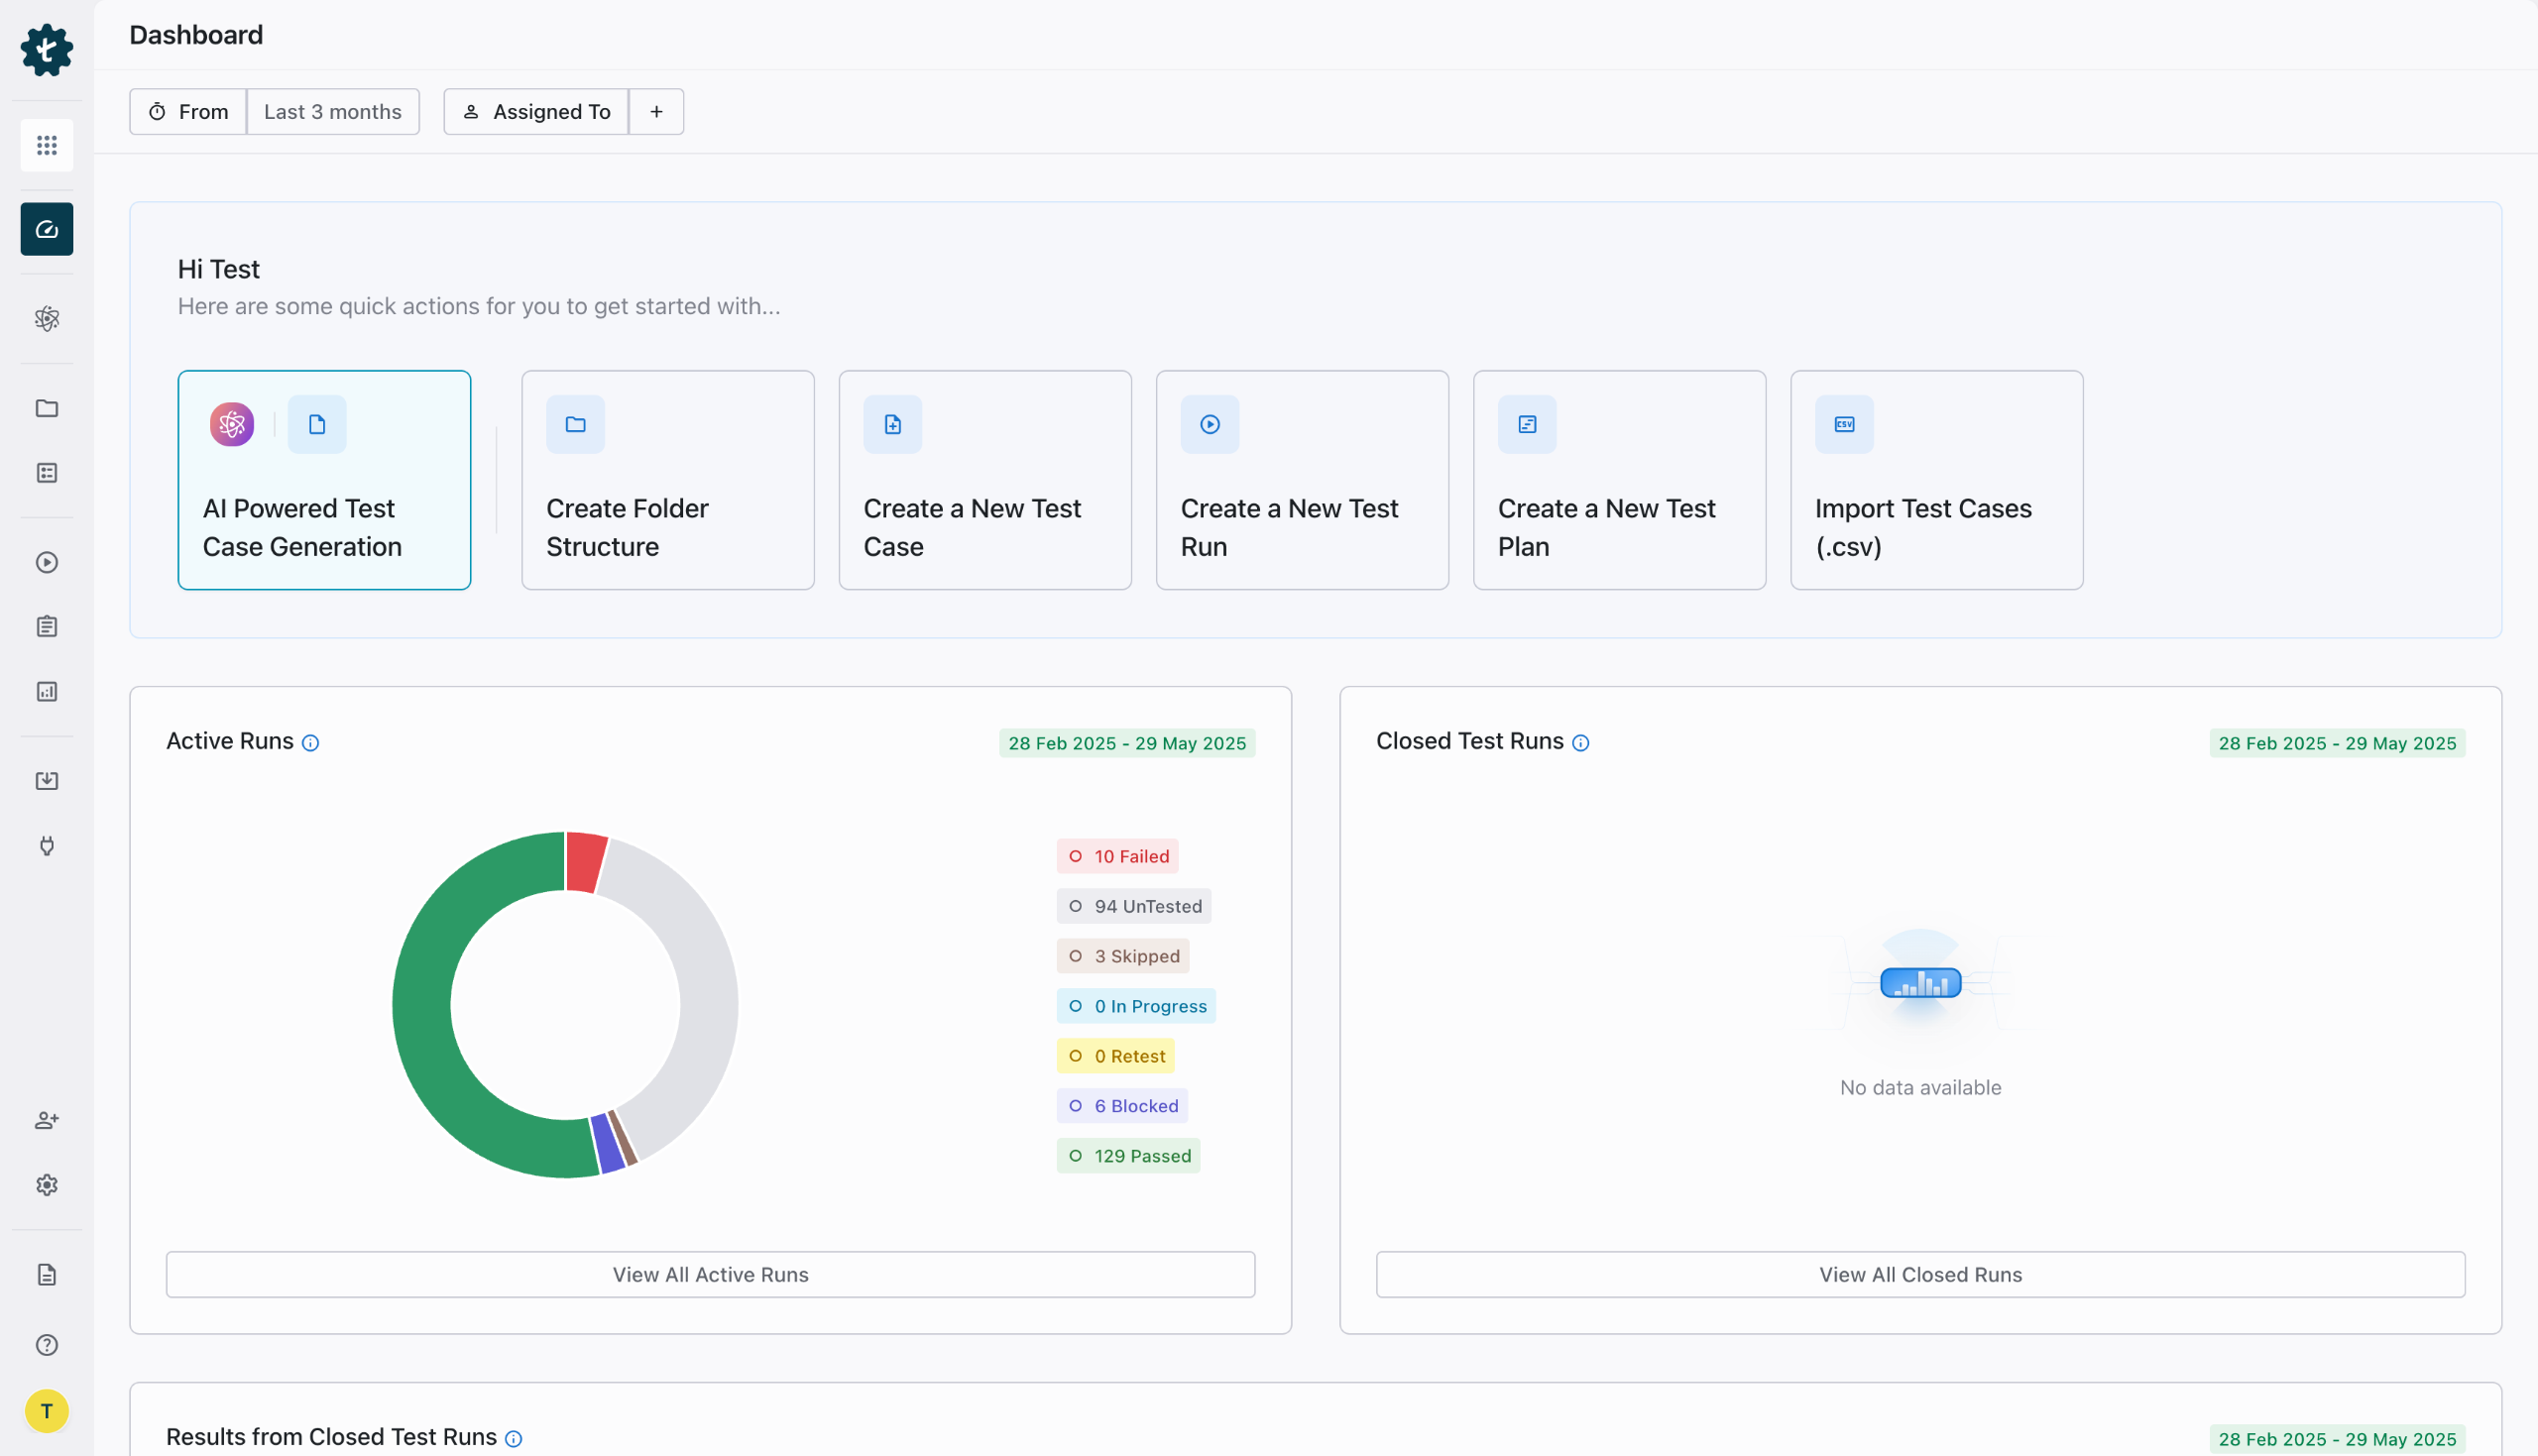This screenshot has height=1456, width=2538.
Task: Click the help question mark icon
Action: pyautogui.click(x=46, y=1345)
